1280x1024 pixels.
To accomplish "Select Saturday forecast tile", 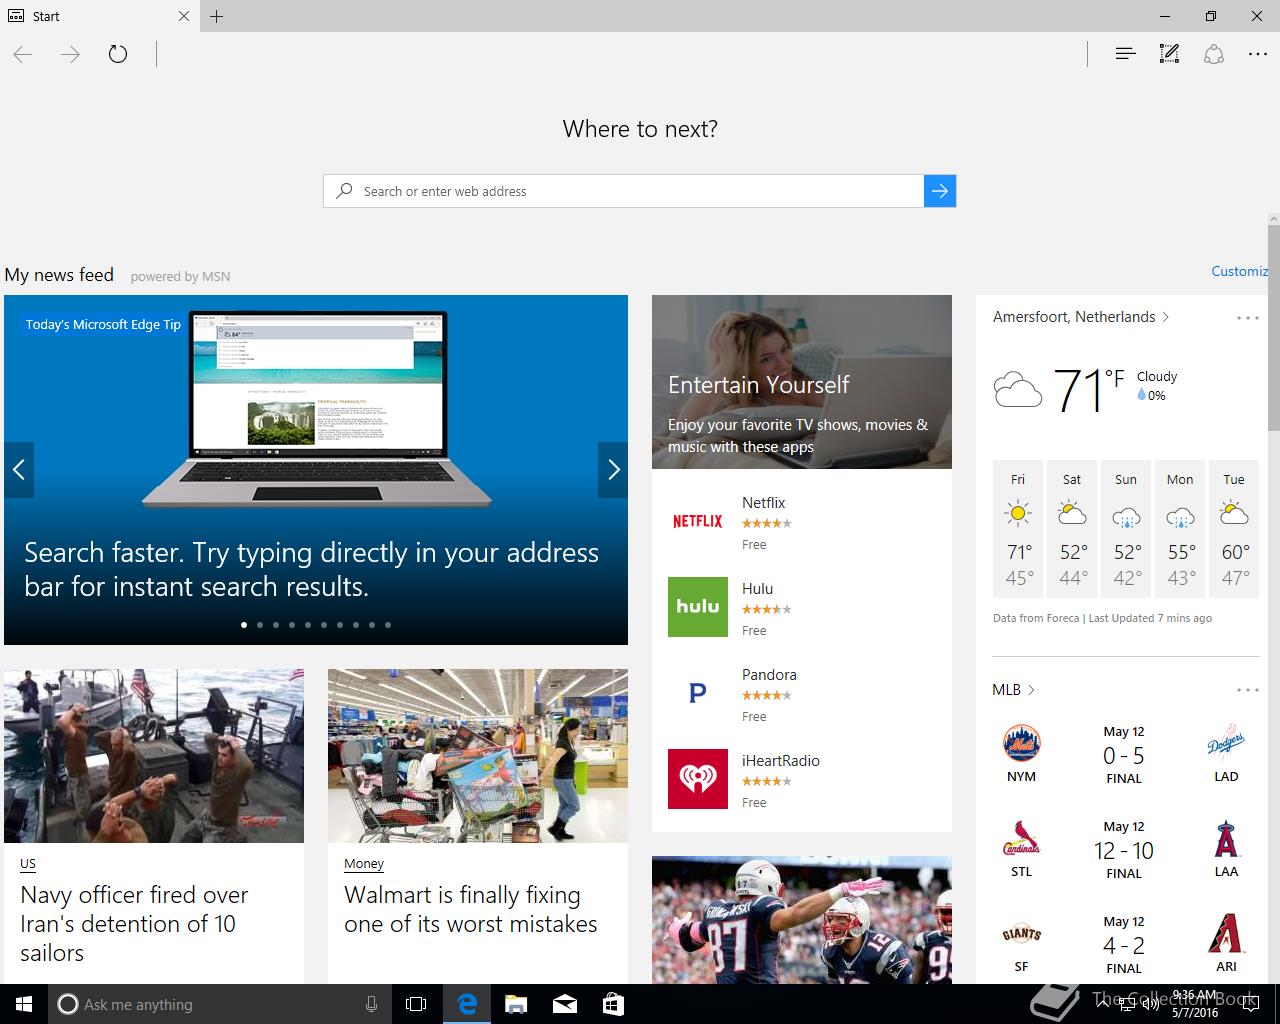I will pyautogui.click(x=1072, y=530).
